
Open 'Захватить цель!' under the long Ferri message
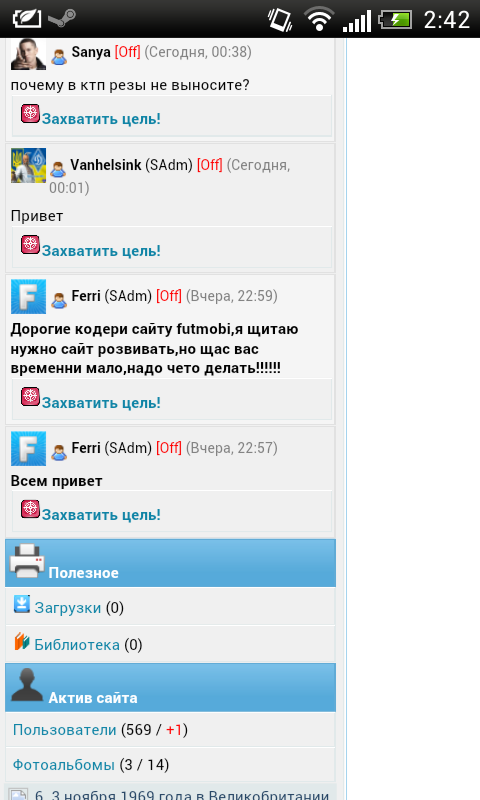[x=101, y=403]
